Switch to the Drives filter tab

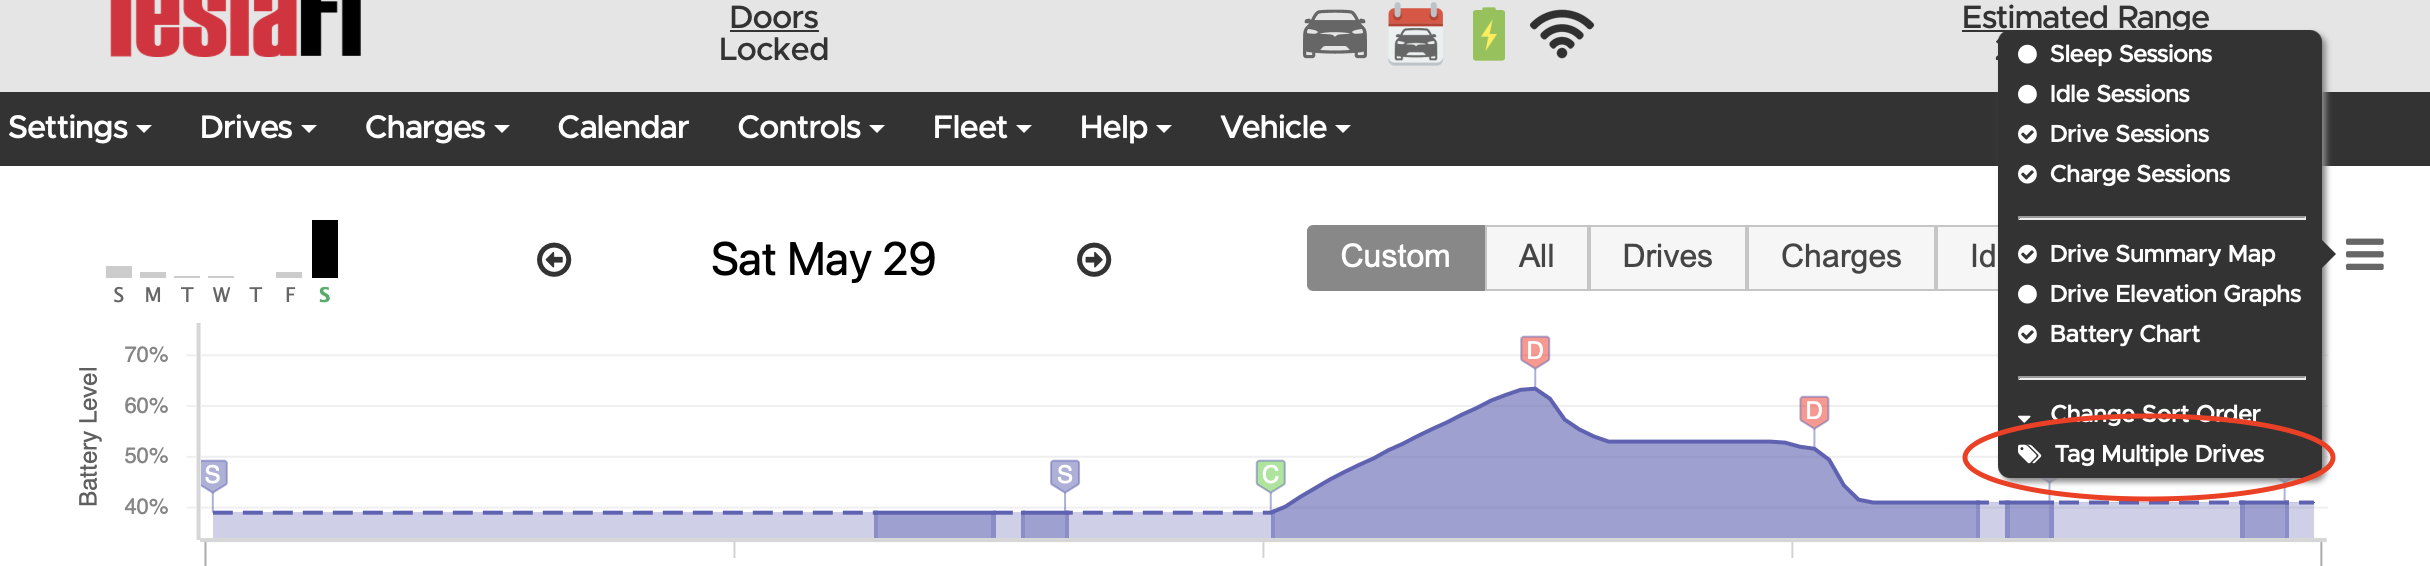pyautogui.click(x=1666, y=257)
